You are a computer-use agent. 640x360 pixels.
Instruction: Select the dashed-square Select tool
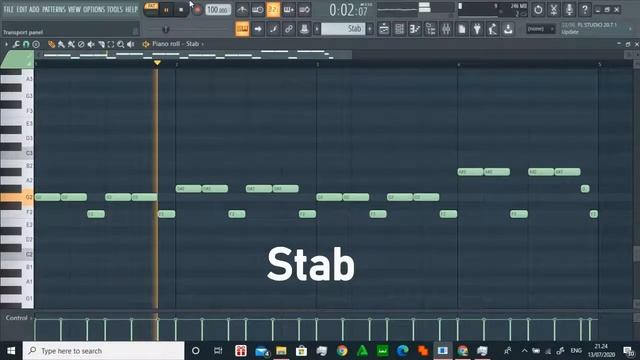pos(111,44)
